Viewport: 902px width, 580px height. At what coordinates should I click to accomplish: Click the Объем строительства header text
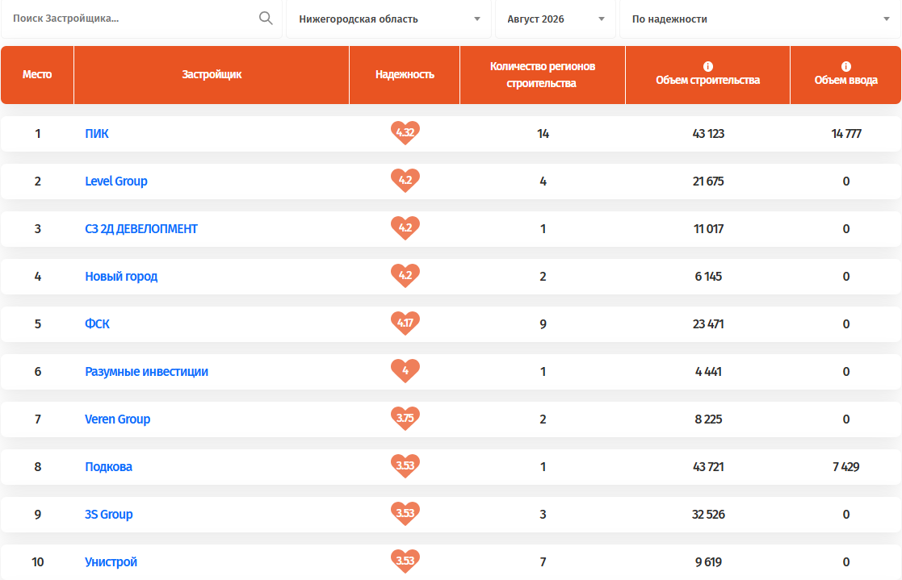708,81
